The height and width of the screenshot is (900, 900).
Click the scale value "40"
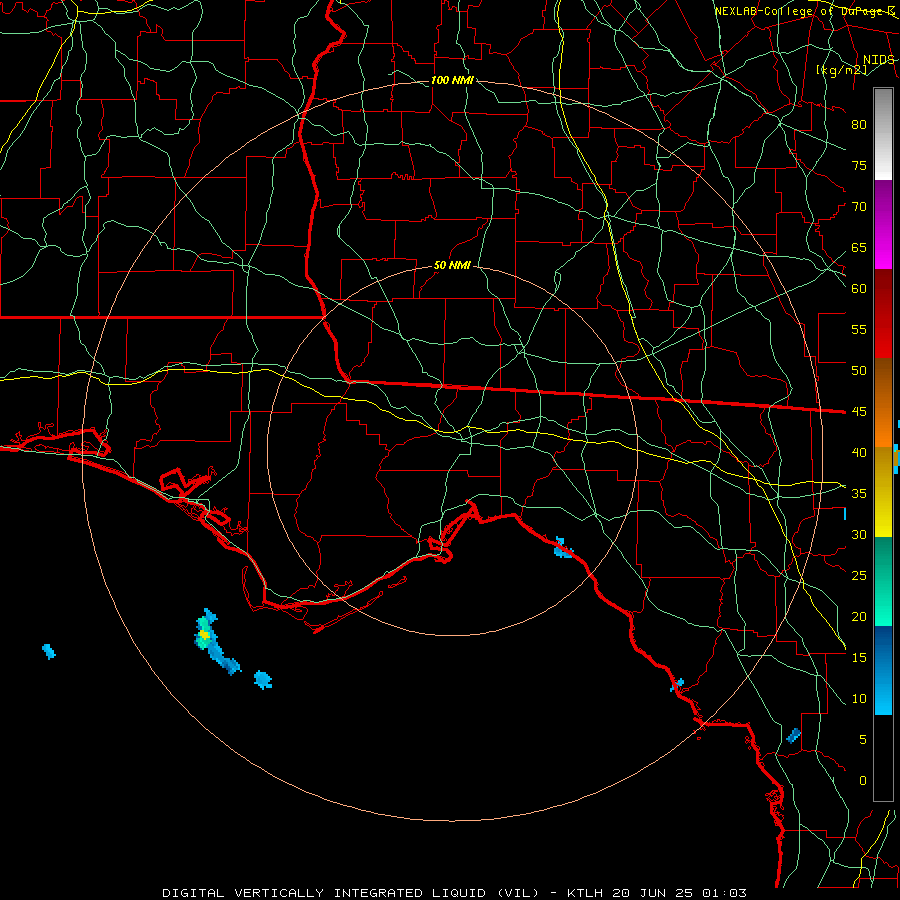point(859,452)
